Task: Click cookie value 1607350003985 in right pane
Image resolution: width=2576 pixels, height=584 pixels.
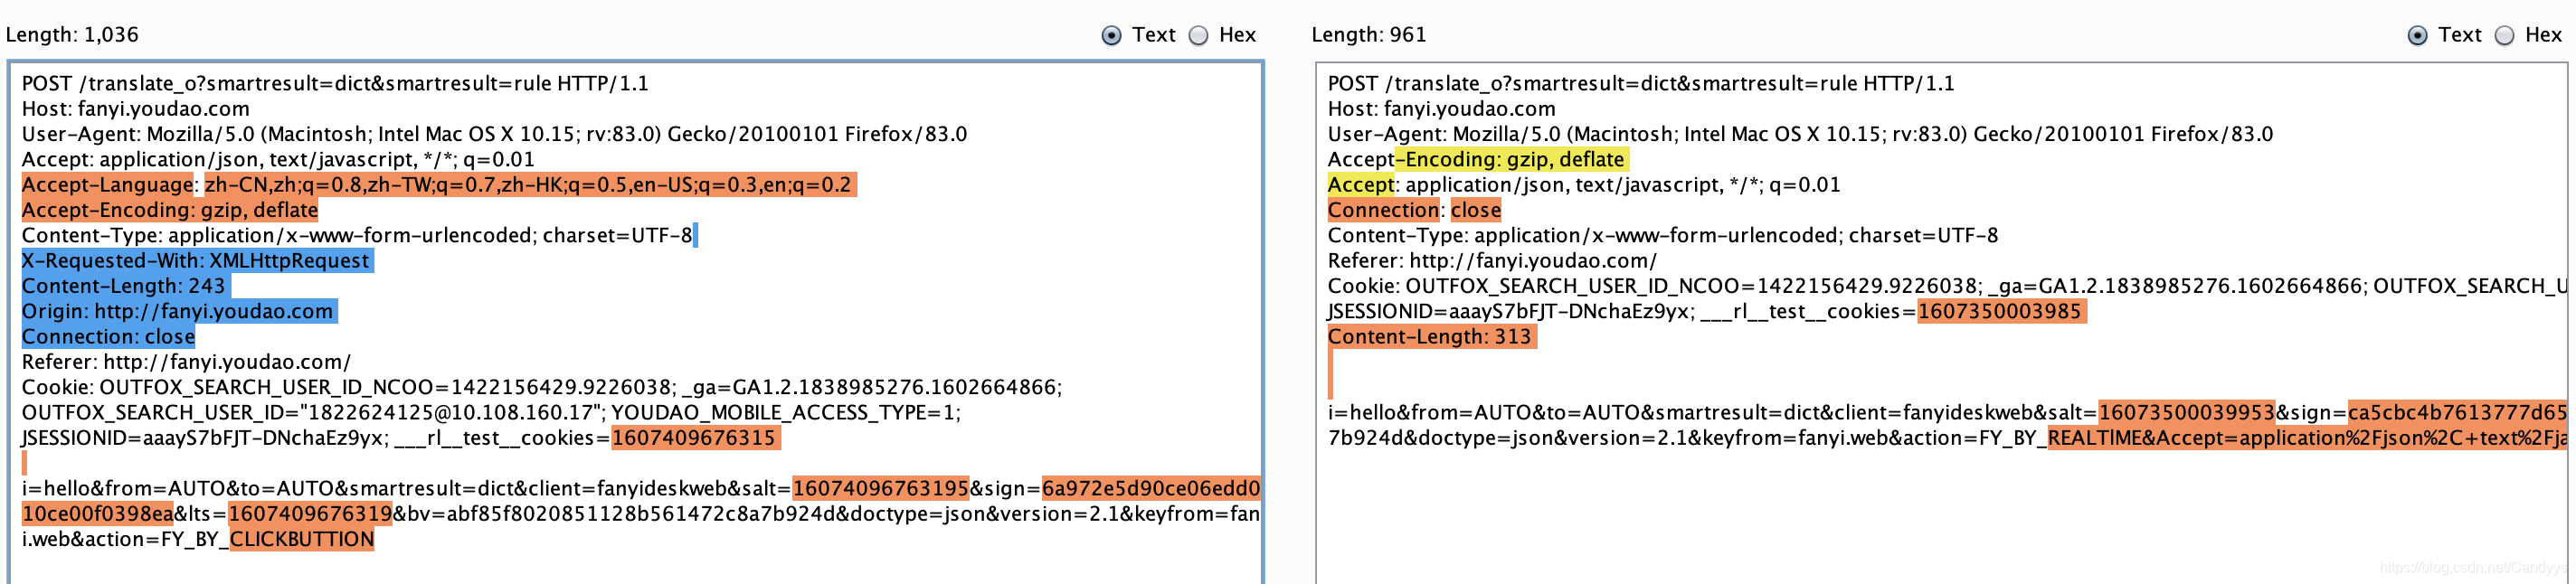Action: (2000, 311)
